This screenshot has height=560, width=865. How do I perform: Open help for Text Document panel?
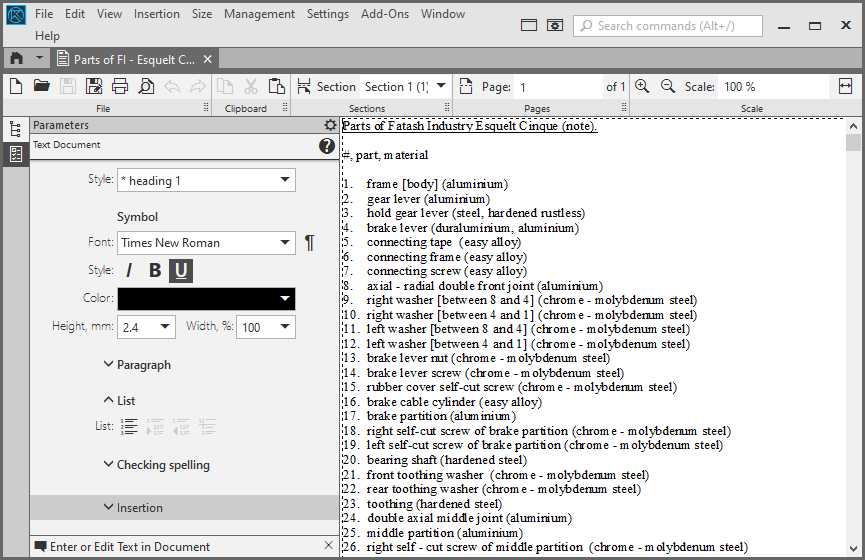pos(326,146)
